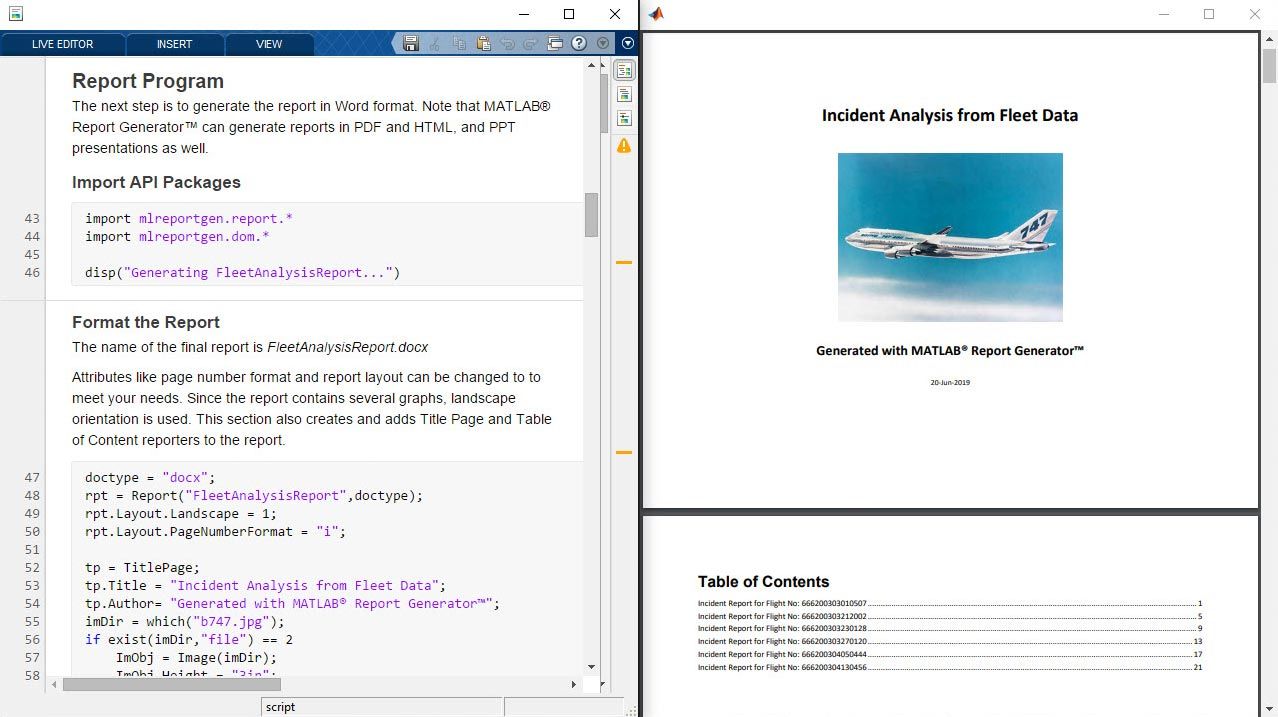Expand the quick access toolbar options dropdown
1278x717 pixels.
tap(602, 43)
